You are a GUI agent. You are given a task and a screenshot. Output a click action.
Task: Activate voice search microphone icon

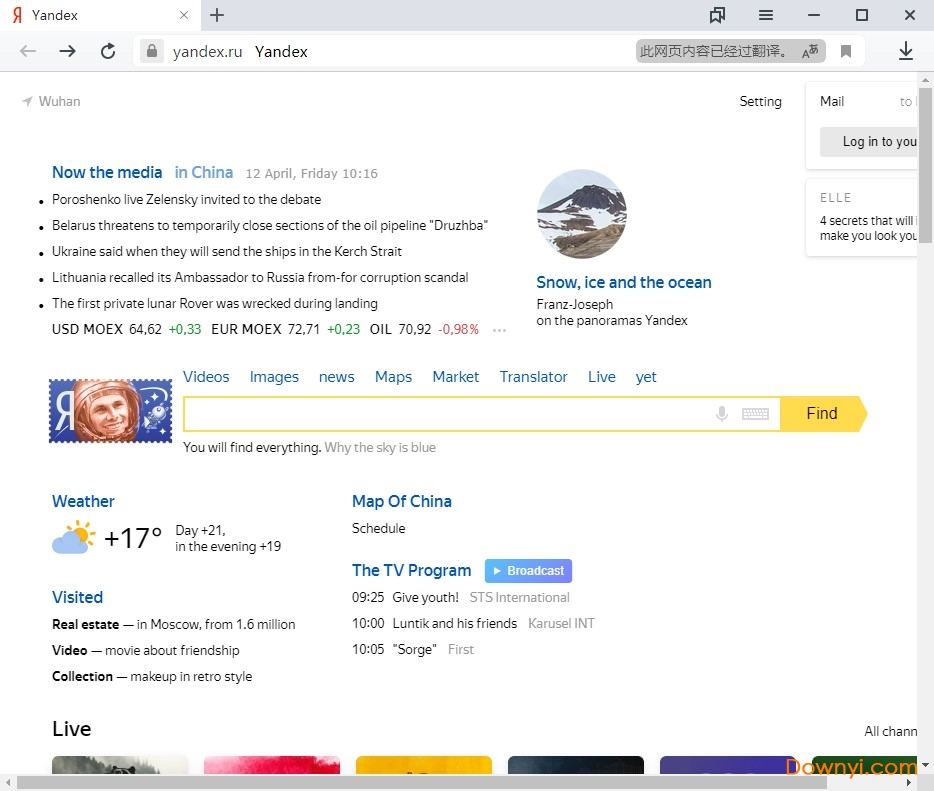pyautogui.click(x=721, y=413)
